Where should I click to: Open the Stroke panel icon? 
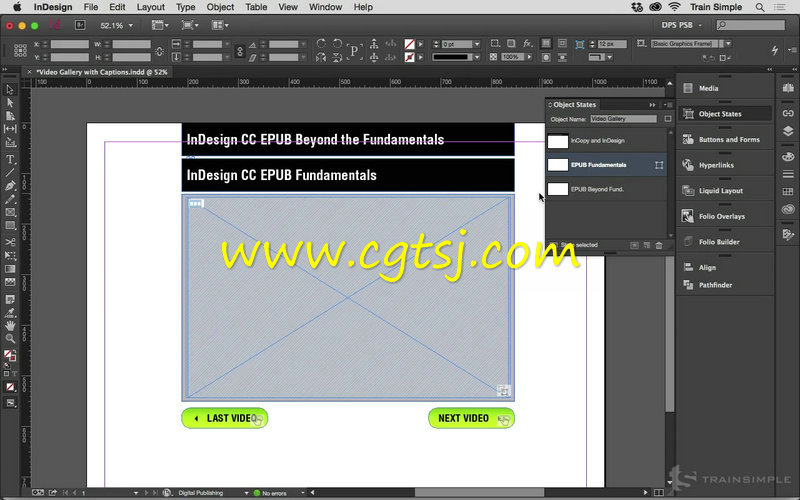click(788, 174)
